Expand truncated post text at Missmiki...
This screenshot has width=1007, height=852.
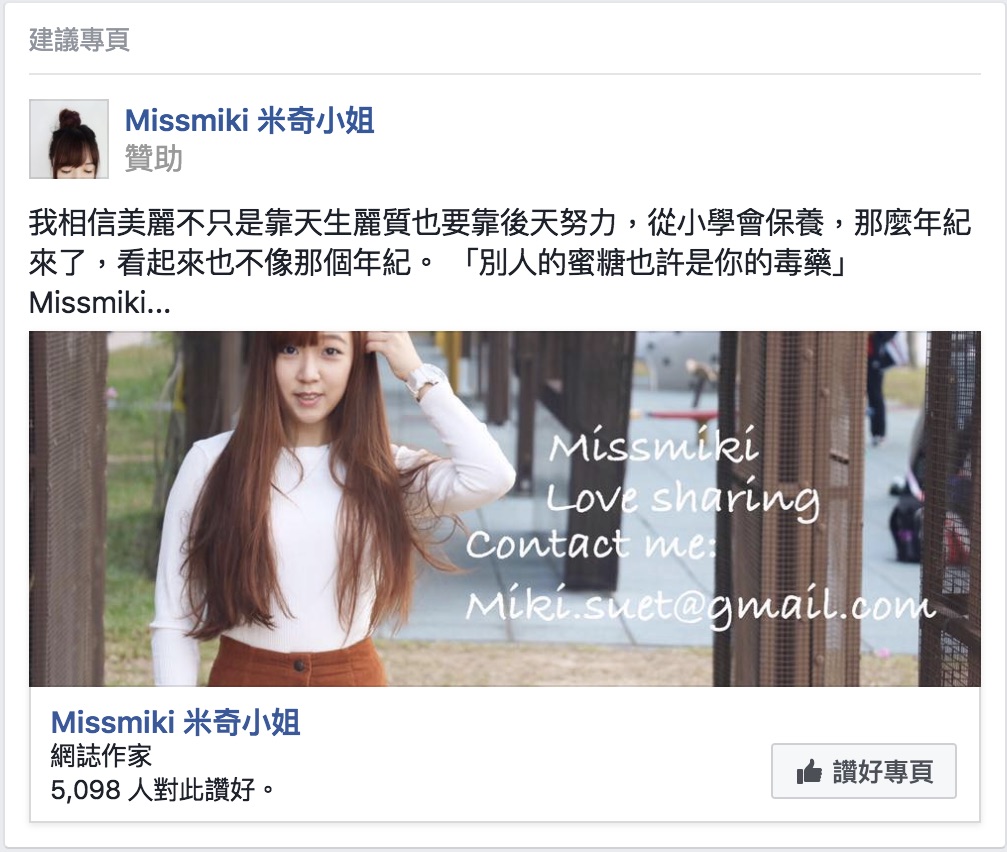(x=100, y=303)
